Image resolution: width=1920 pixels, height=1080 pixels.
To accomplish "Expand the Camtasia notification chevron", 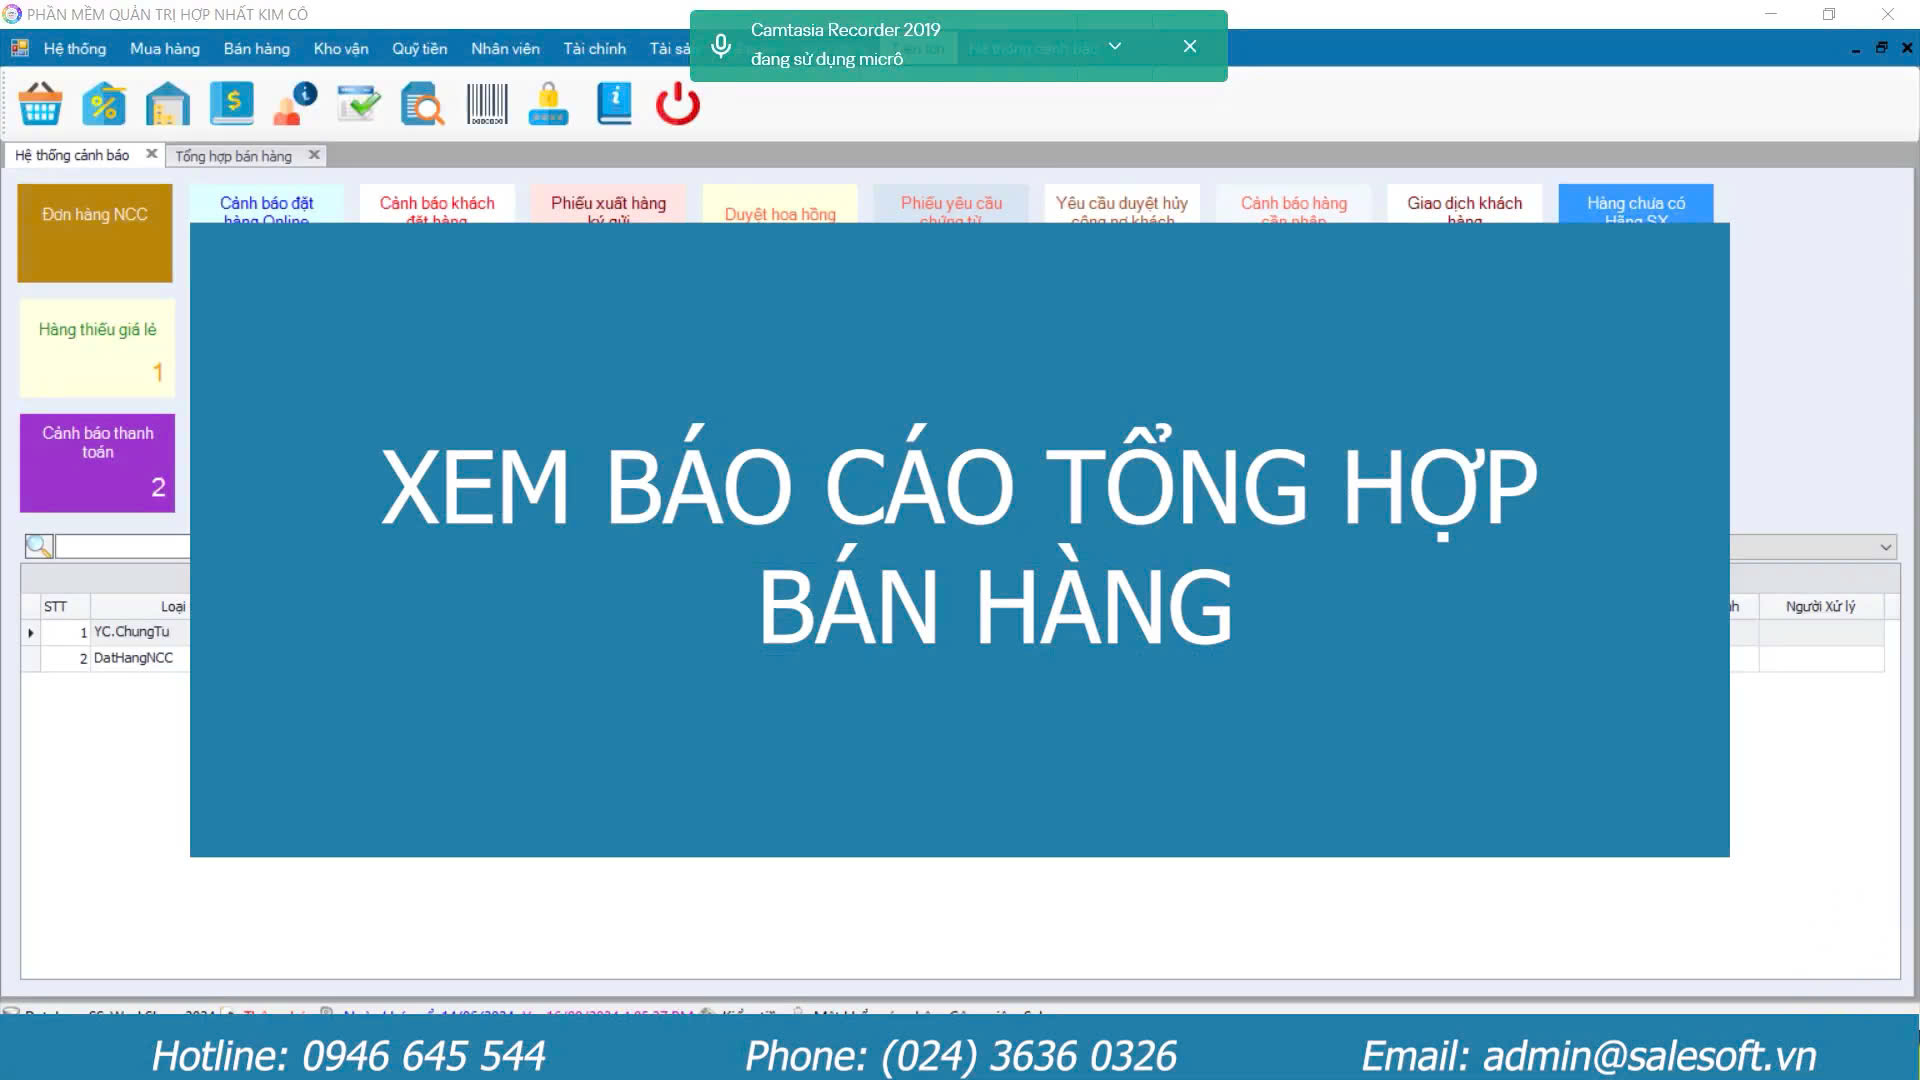I will [1115, 46].
